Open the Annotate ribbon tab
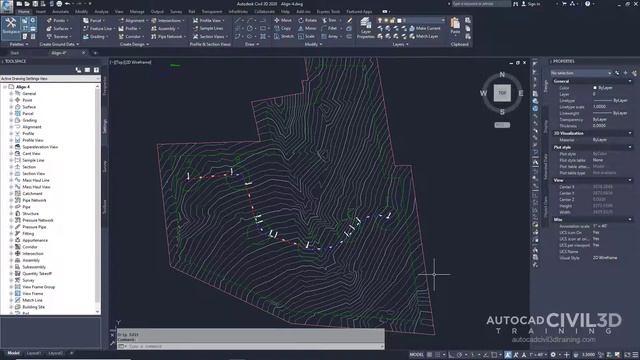640x360 pixels. (60, 12)
